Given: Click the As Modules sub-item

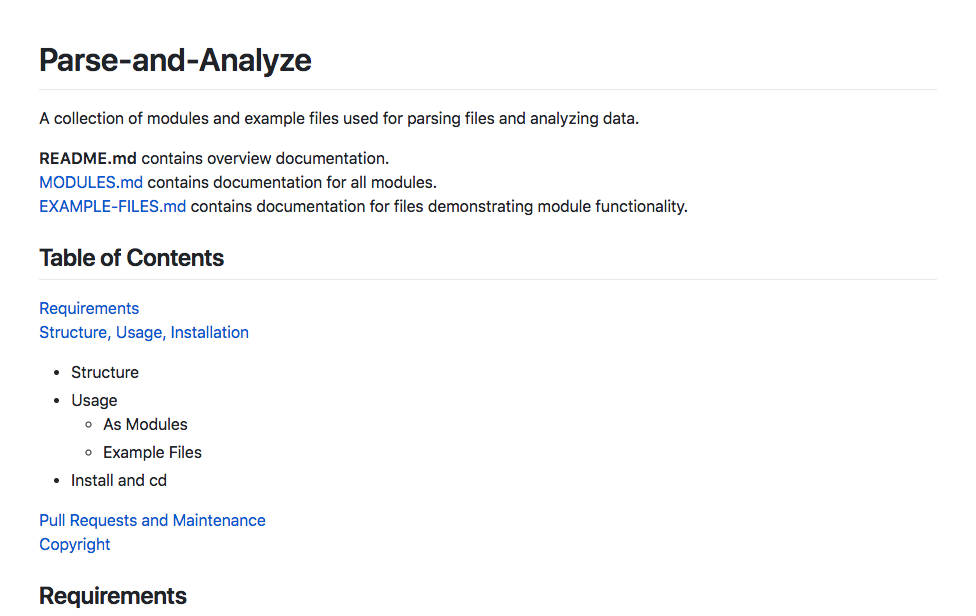Looking at the screenshot, I should [x=145, y=424].
